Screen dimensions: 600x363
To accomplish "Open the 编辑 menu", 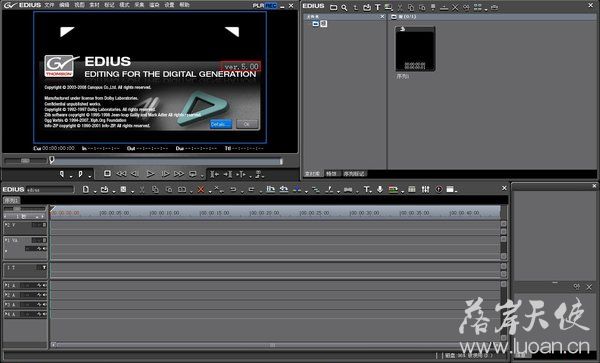I will (64, 5).
